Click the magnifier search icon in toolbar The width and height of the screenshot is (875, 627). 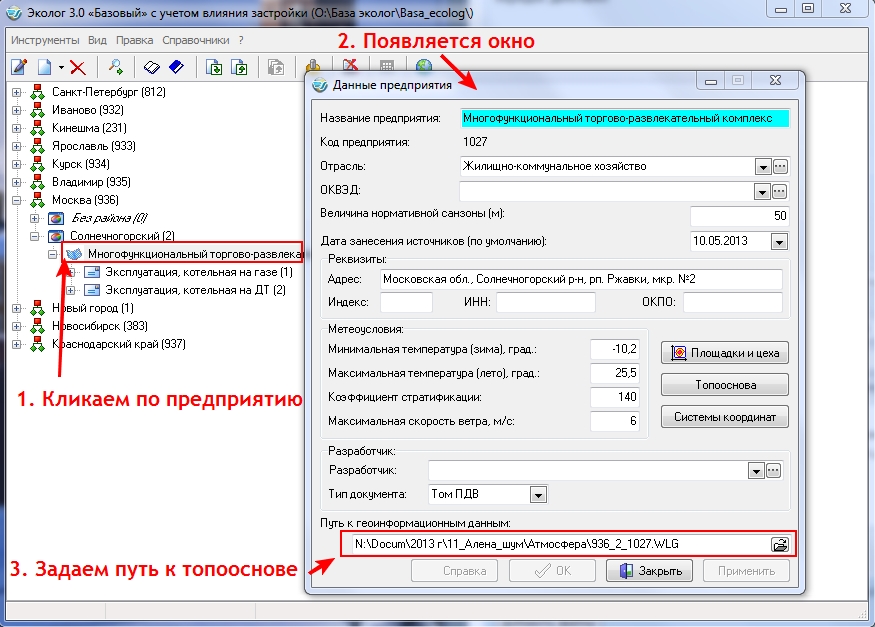(x=116, y=67)
